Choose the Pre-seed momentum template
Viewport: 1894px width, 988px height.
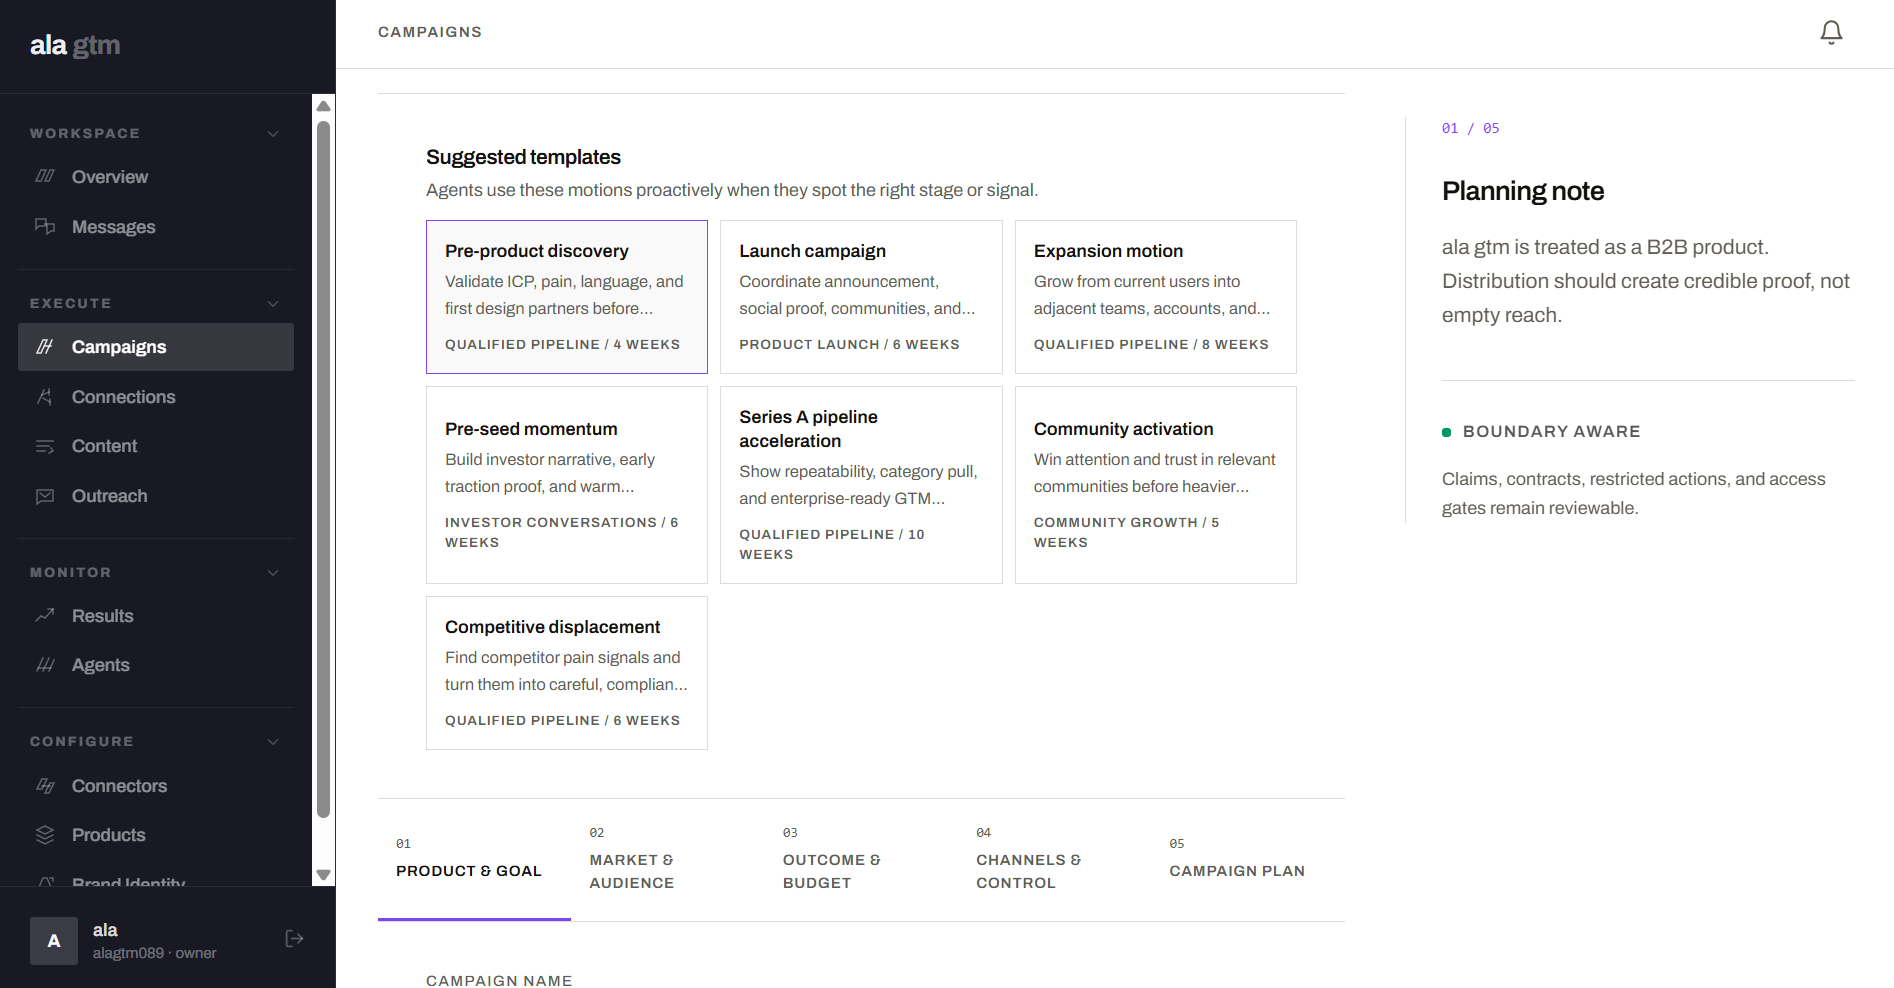pyautogui.click(x=567, y=485)
